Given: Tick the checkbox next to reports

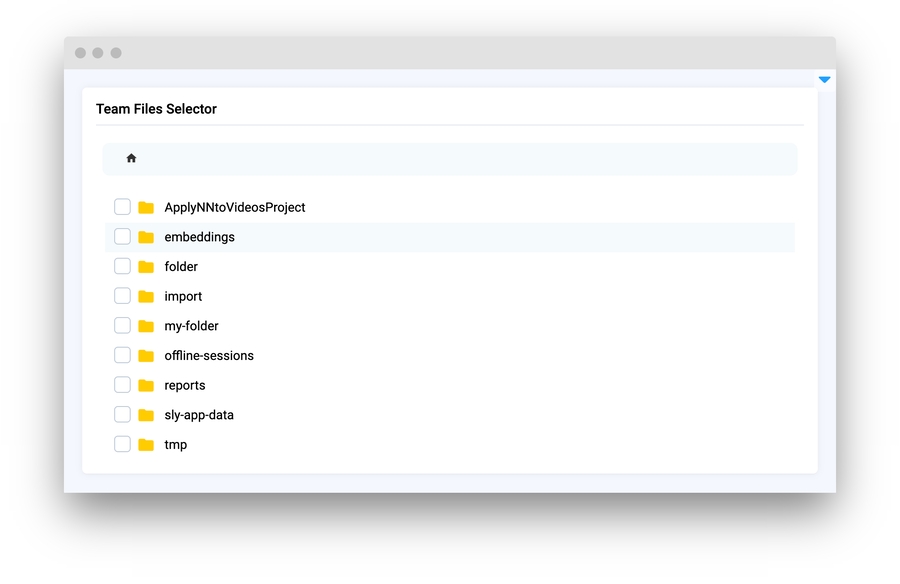Looking at the screenshot, I should pos(122,385).
